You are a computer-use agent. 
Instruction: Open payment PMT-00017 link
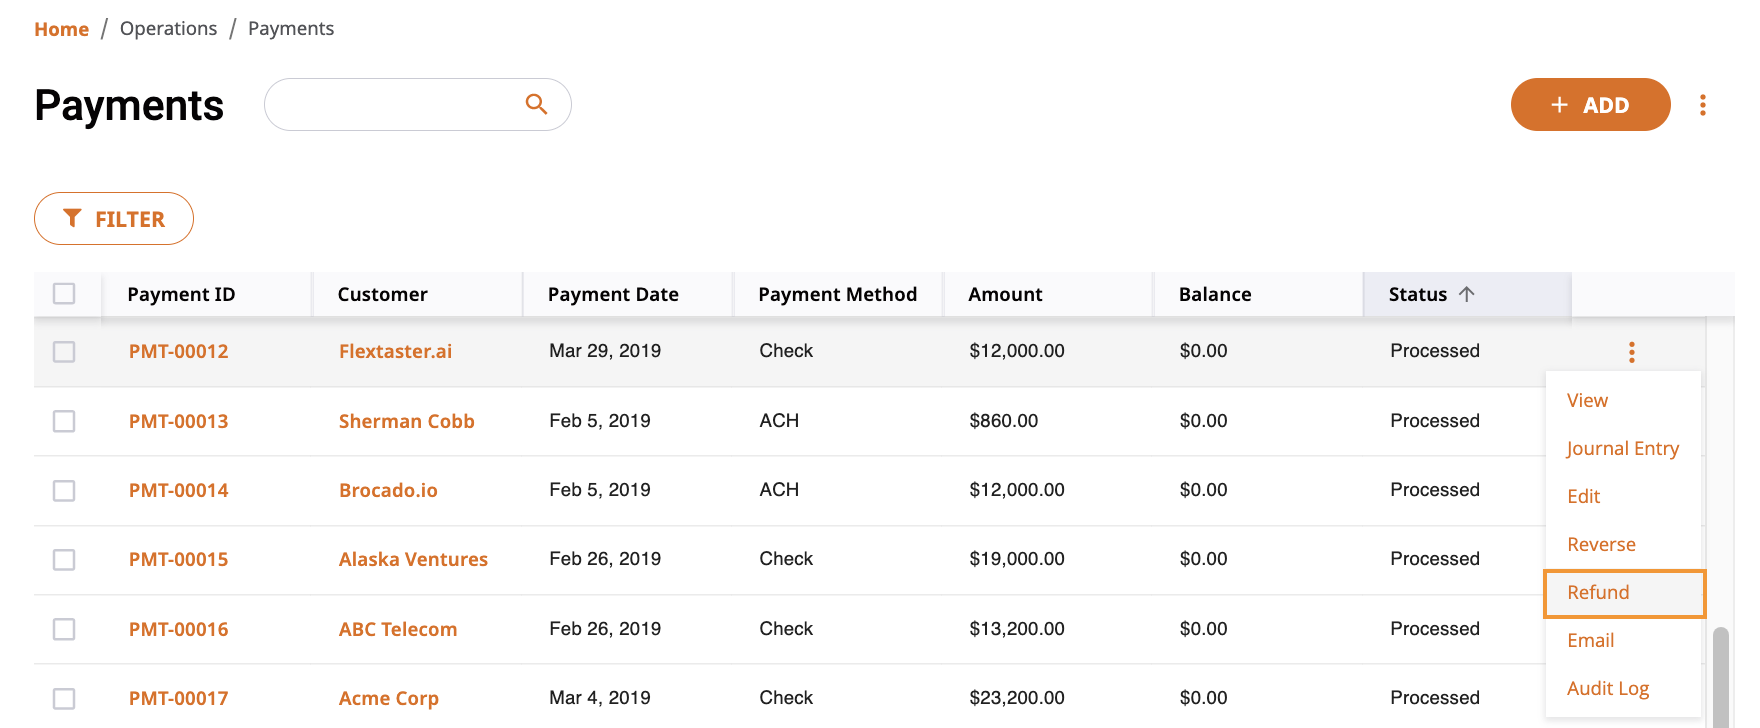pyautogui.click(x=178, y=698)
